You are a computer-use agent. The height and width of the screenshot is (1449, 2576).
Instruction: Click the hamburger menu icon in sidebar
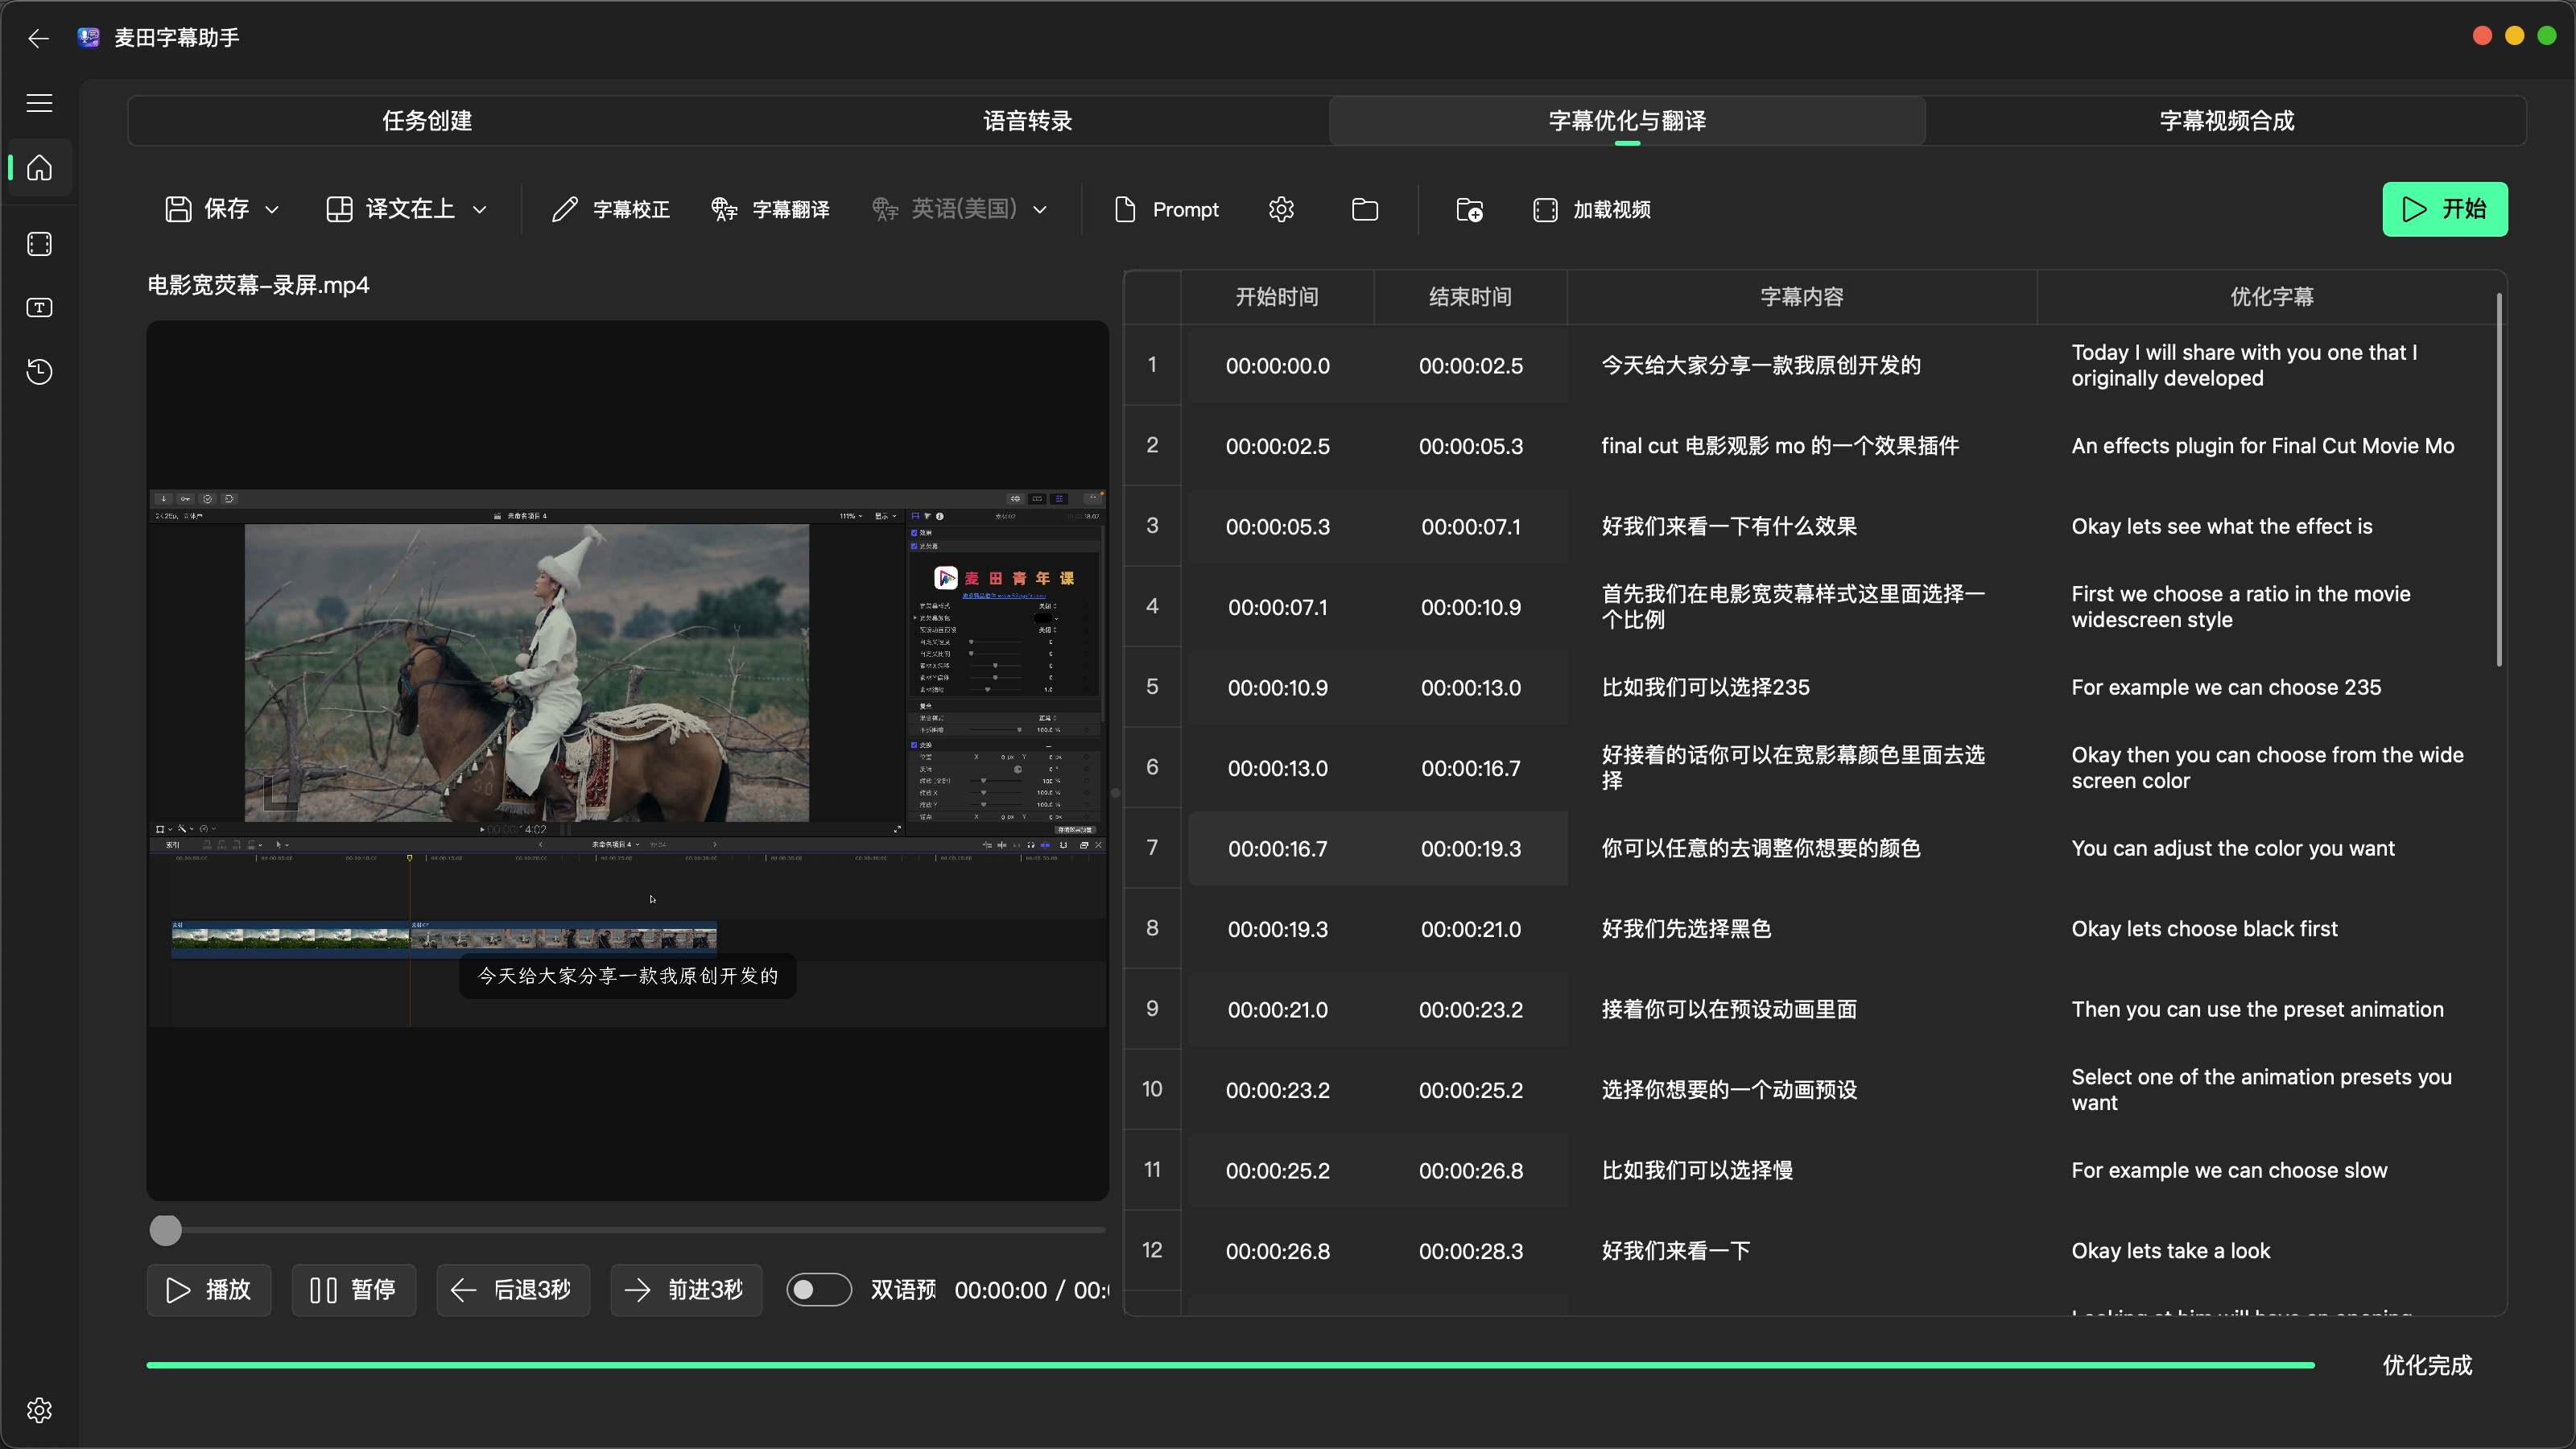click(39, 103)
